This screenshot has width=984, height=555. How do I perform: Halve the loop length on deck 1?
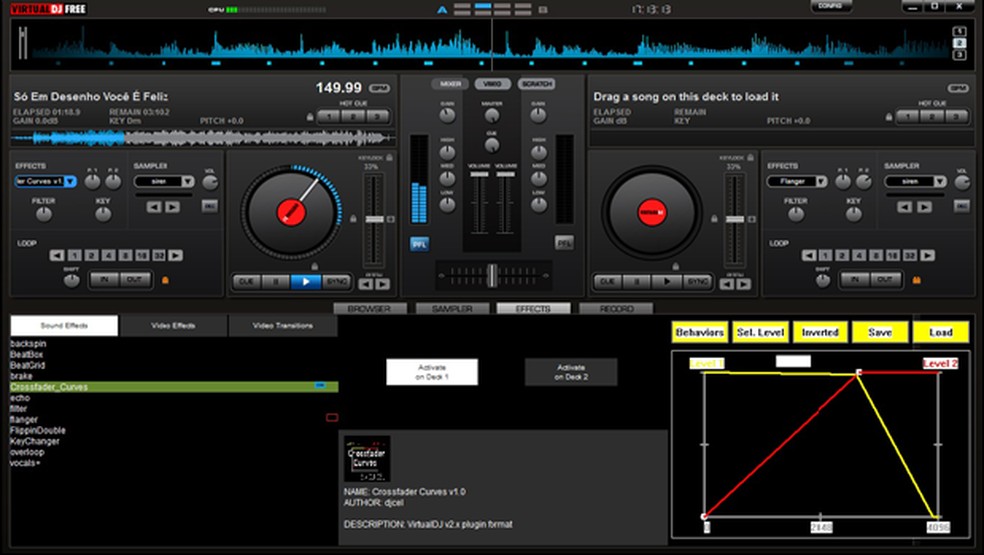57,256
